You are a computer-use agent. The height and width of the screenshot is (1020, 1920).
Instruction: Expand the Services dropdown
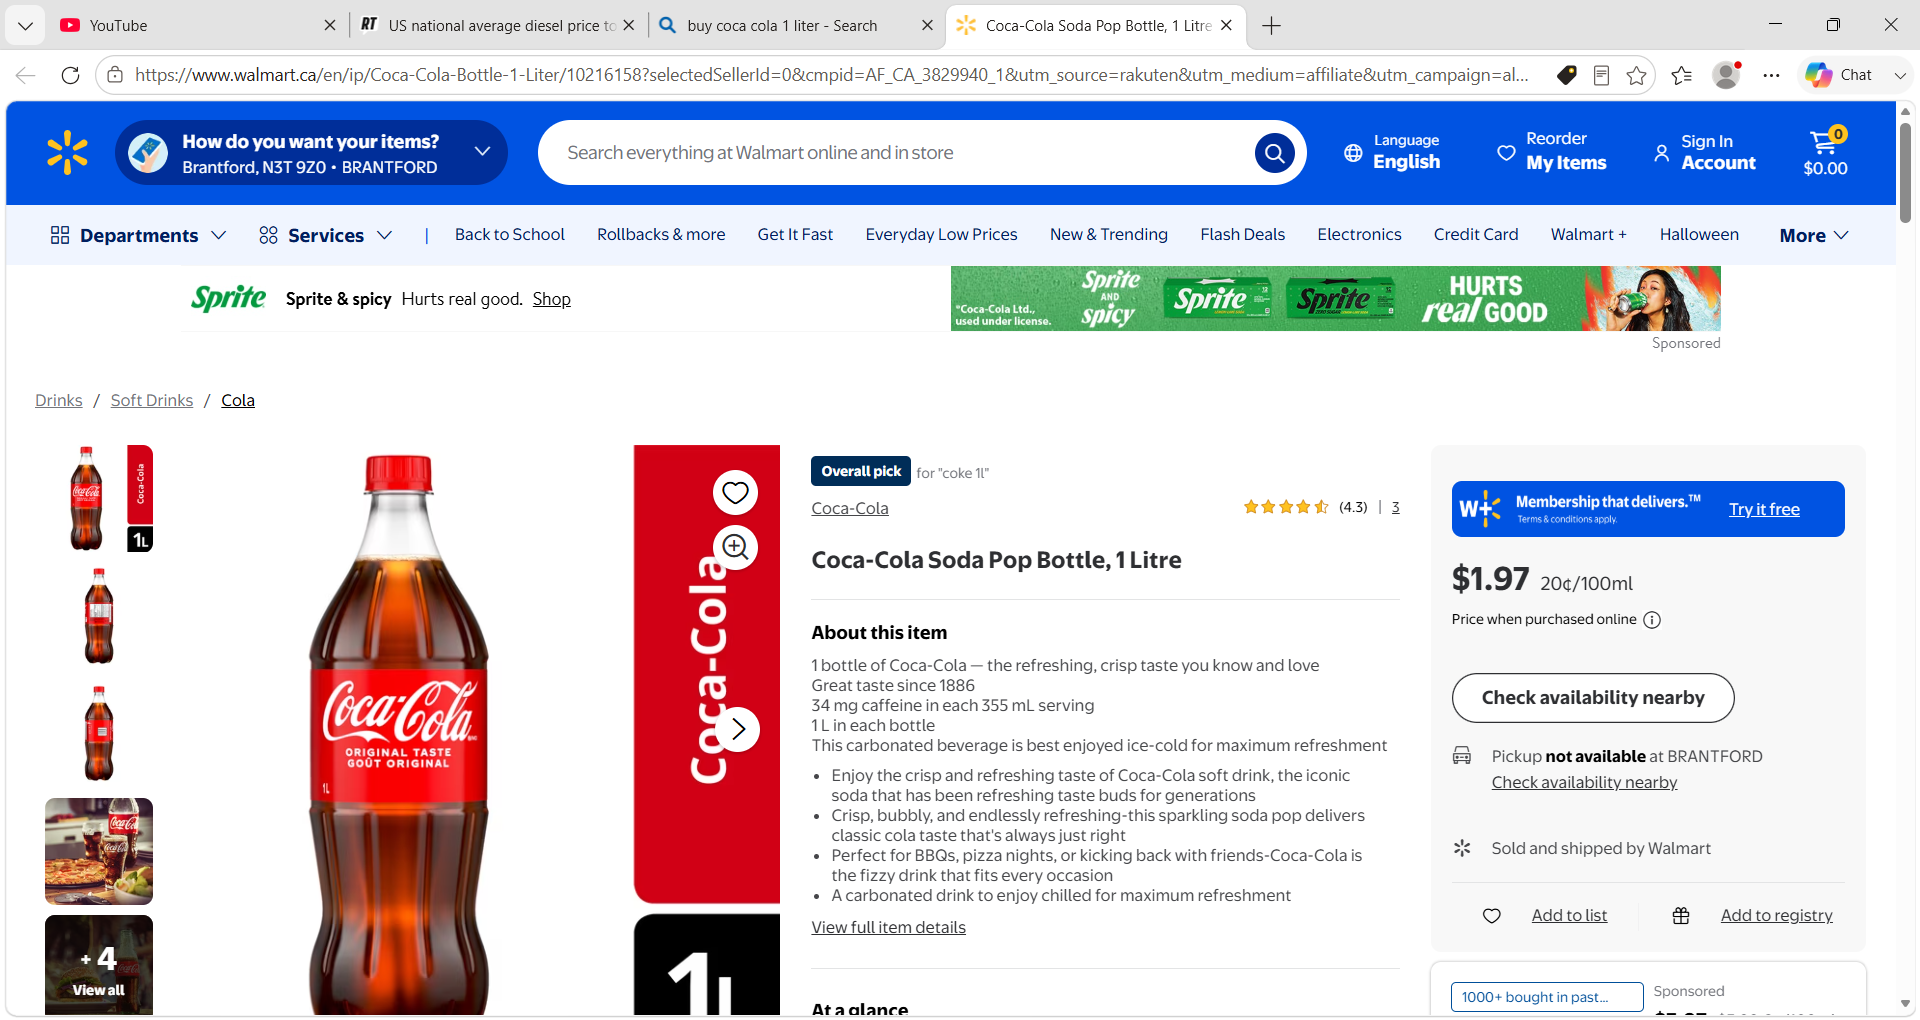325,235
